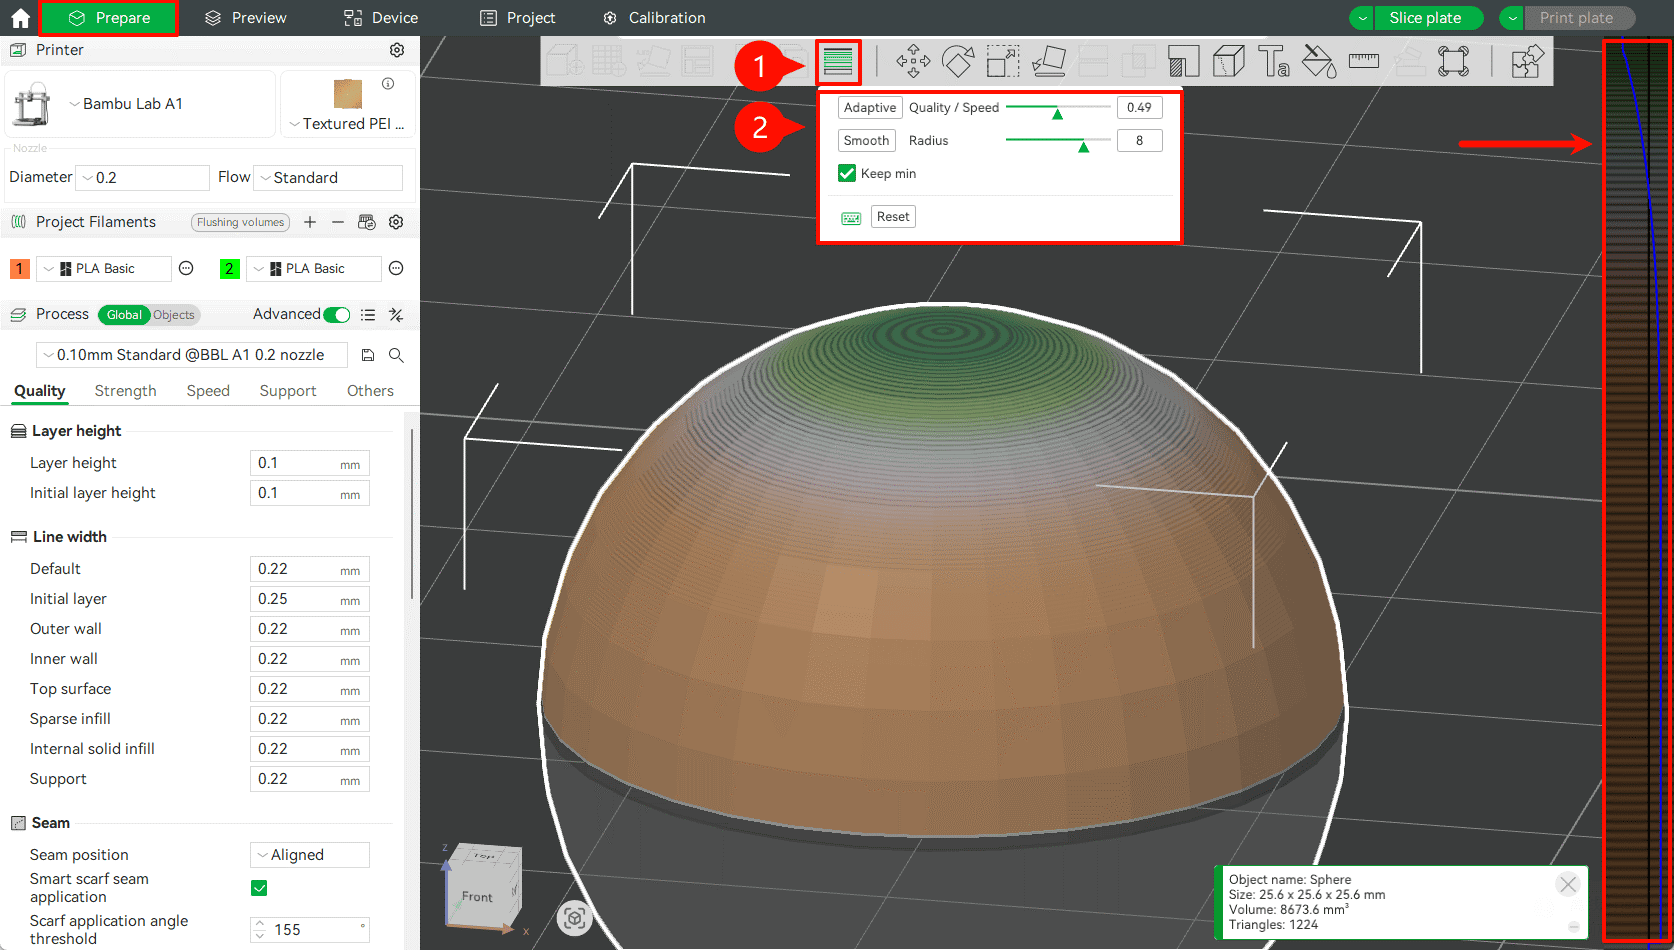Disable Smart scarf seam application checkbox
The image size is (1674, 950).
point(259,888)
